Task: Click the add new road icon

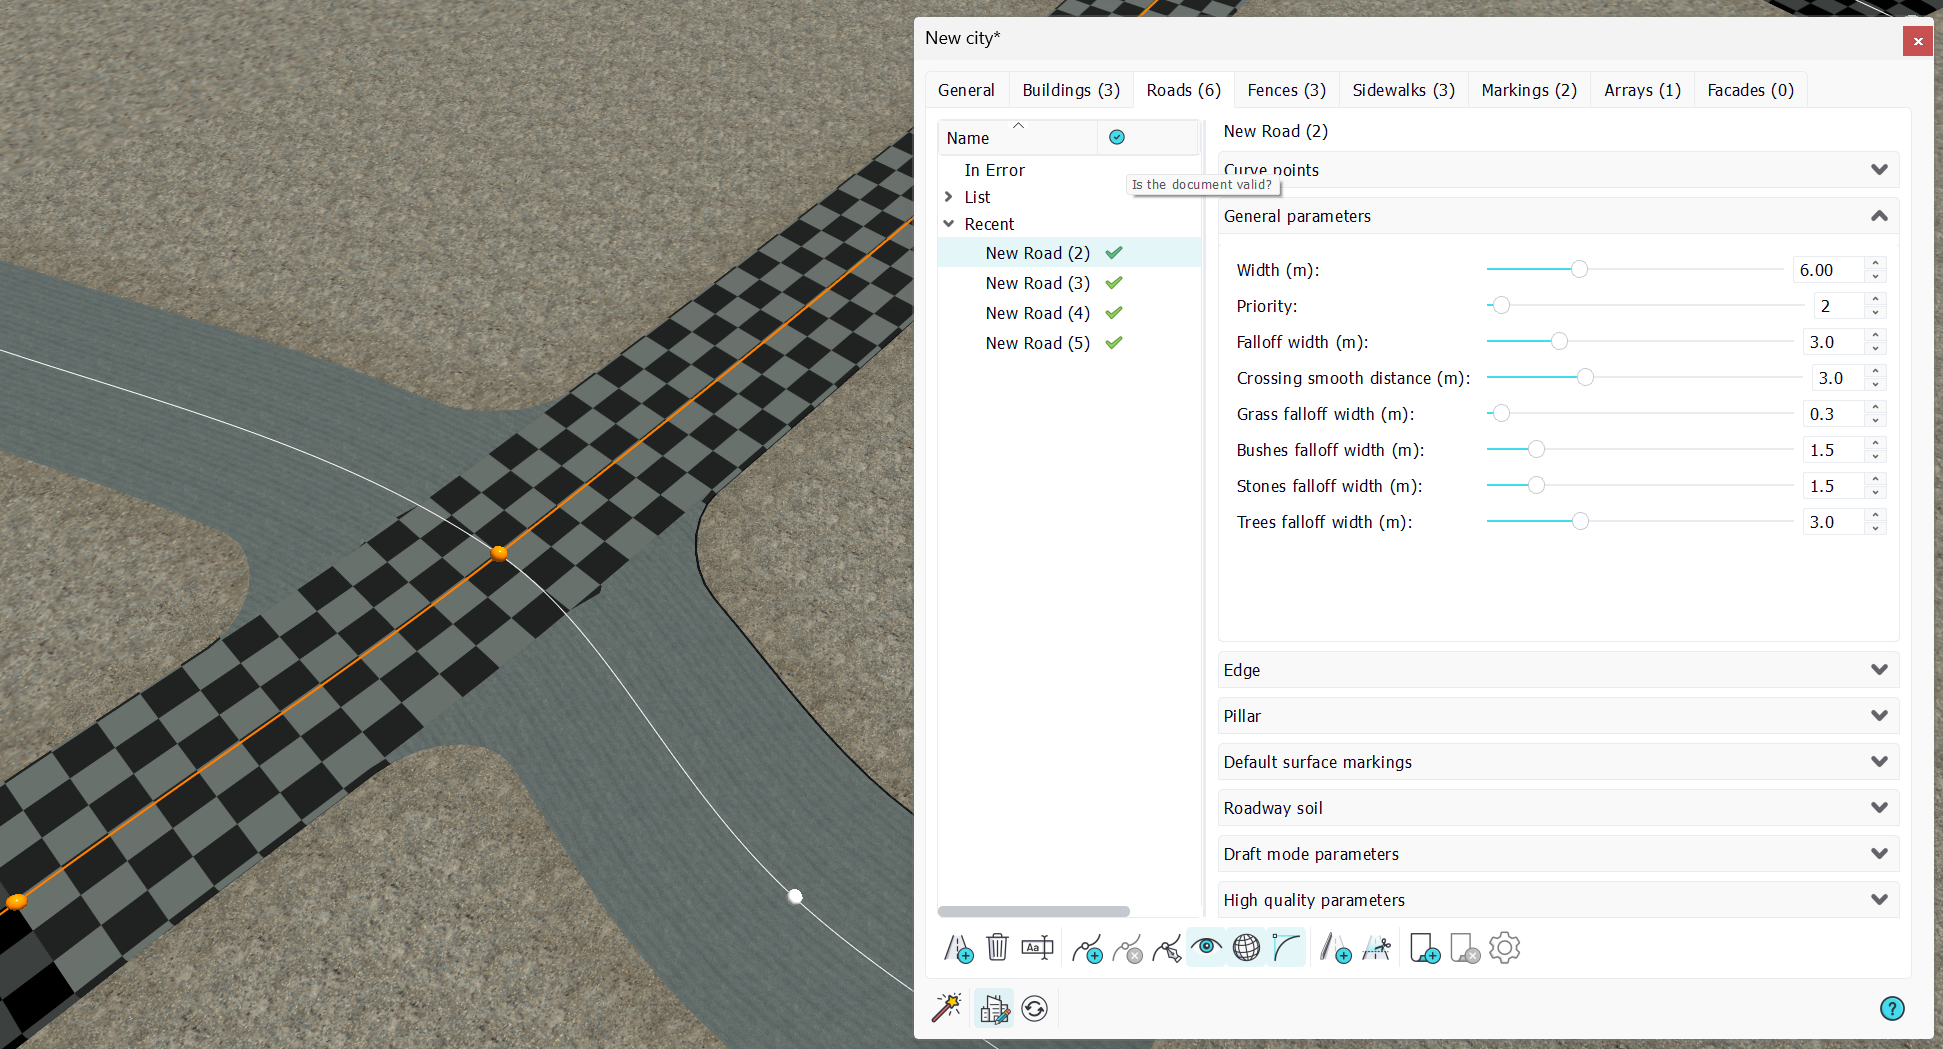Action: [958, 948]
